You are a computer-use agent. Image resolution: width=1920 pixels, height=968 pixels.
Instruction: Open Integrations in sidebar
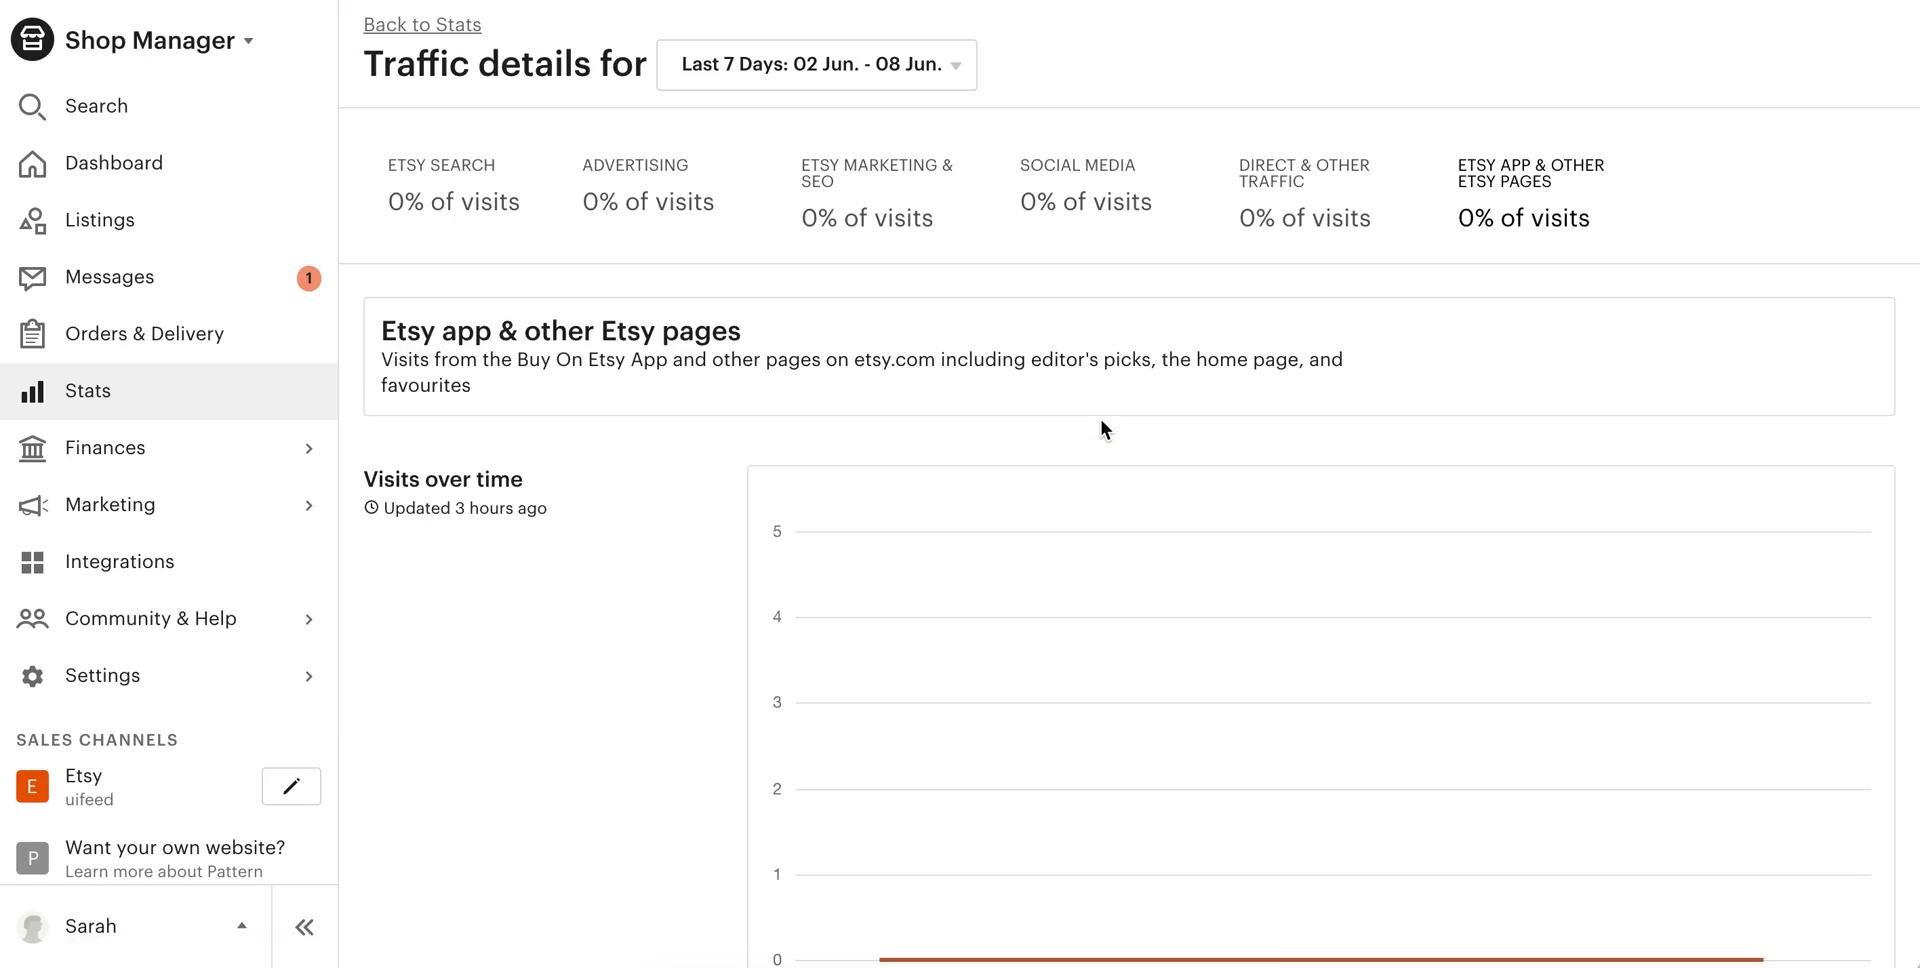[169, 562]
